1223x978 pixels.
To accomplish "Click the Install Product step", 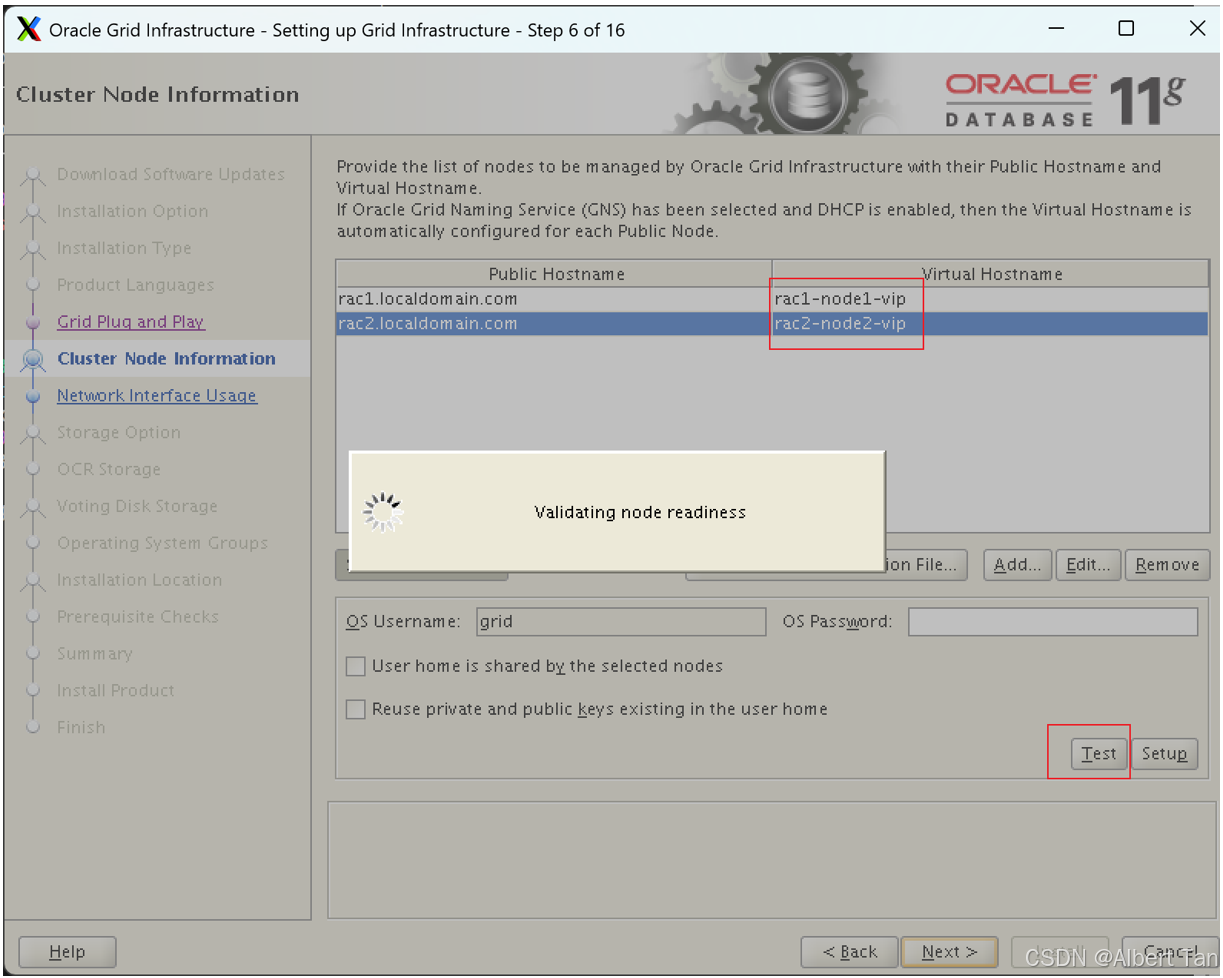I will (x=116, y=691).
